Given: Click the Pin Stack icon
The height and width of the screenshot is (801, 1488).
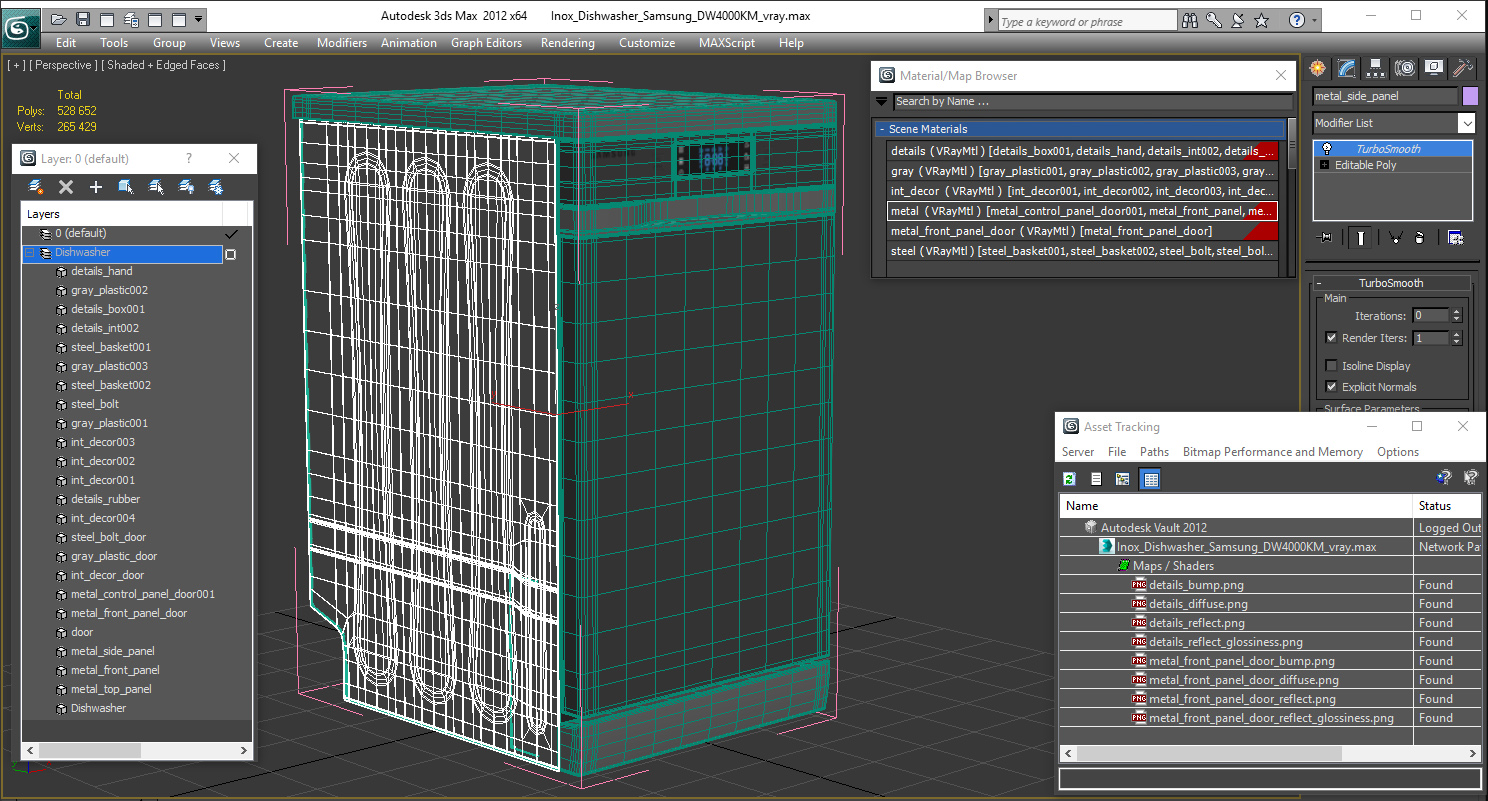Looking at the screenshot, I should pos(1326,238).
